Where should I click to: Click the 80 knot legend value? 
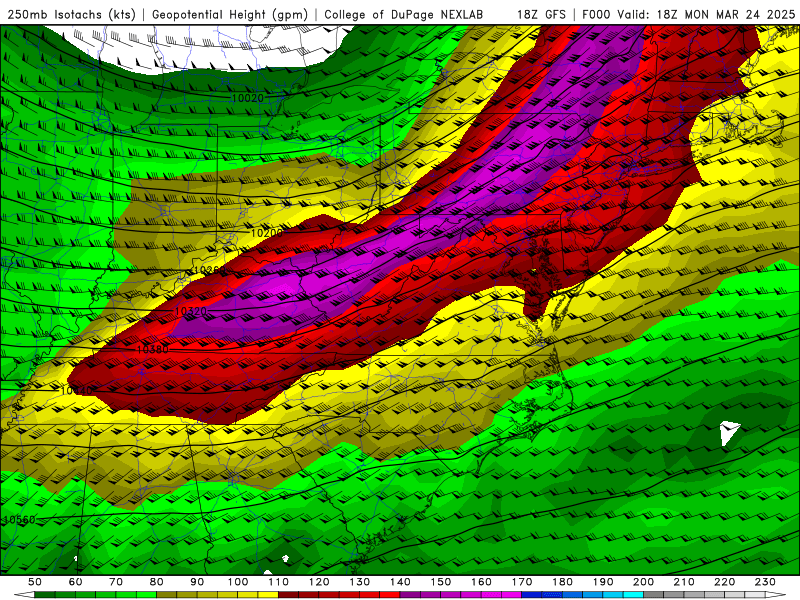point(157,582)
